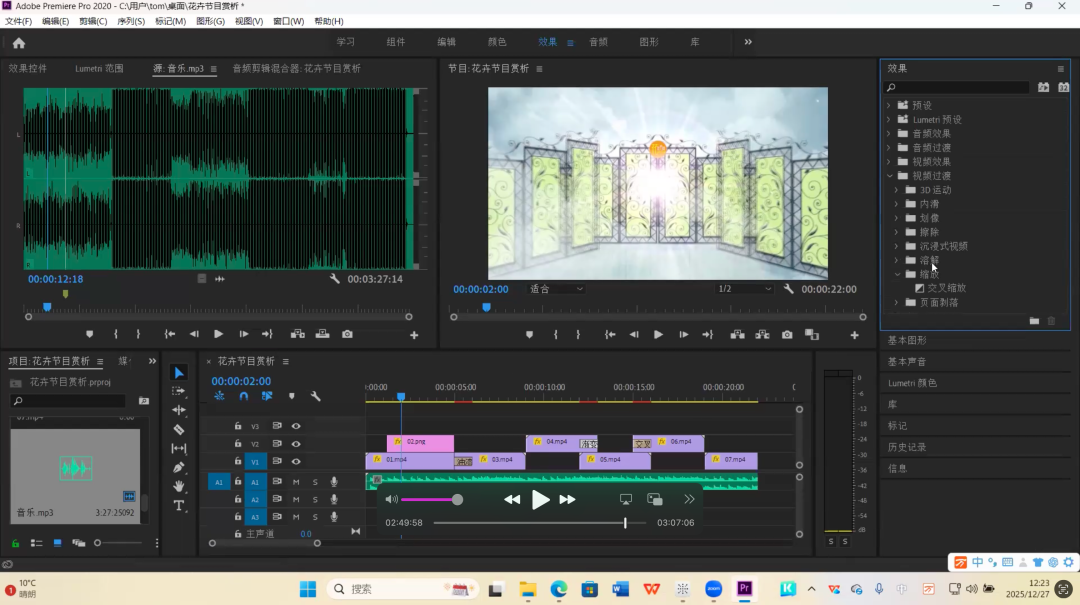1080x605 pixels.
Task: Collapse the 视频过渡 folder
Action: [889, 176]
